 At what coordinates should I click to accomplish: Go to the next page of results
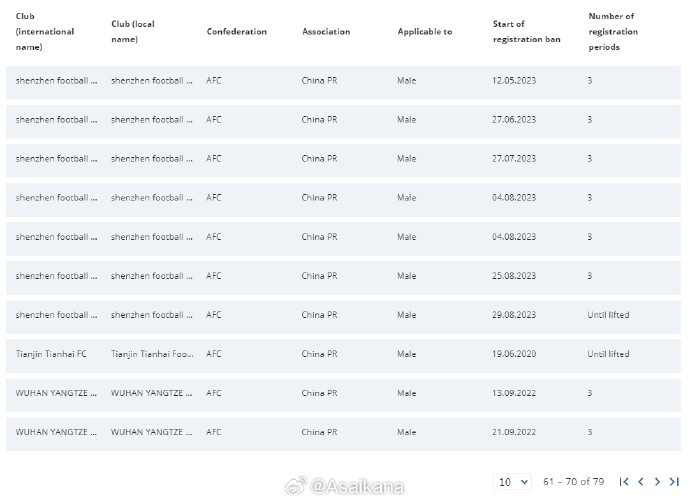pyautogui.click(x=657, y=482)
